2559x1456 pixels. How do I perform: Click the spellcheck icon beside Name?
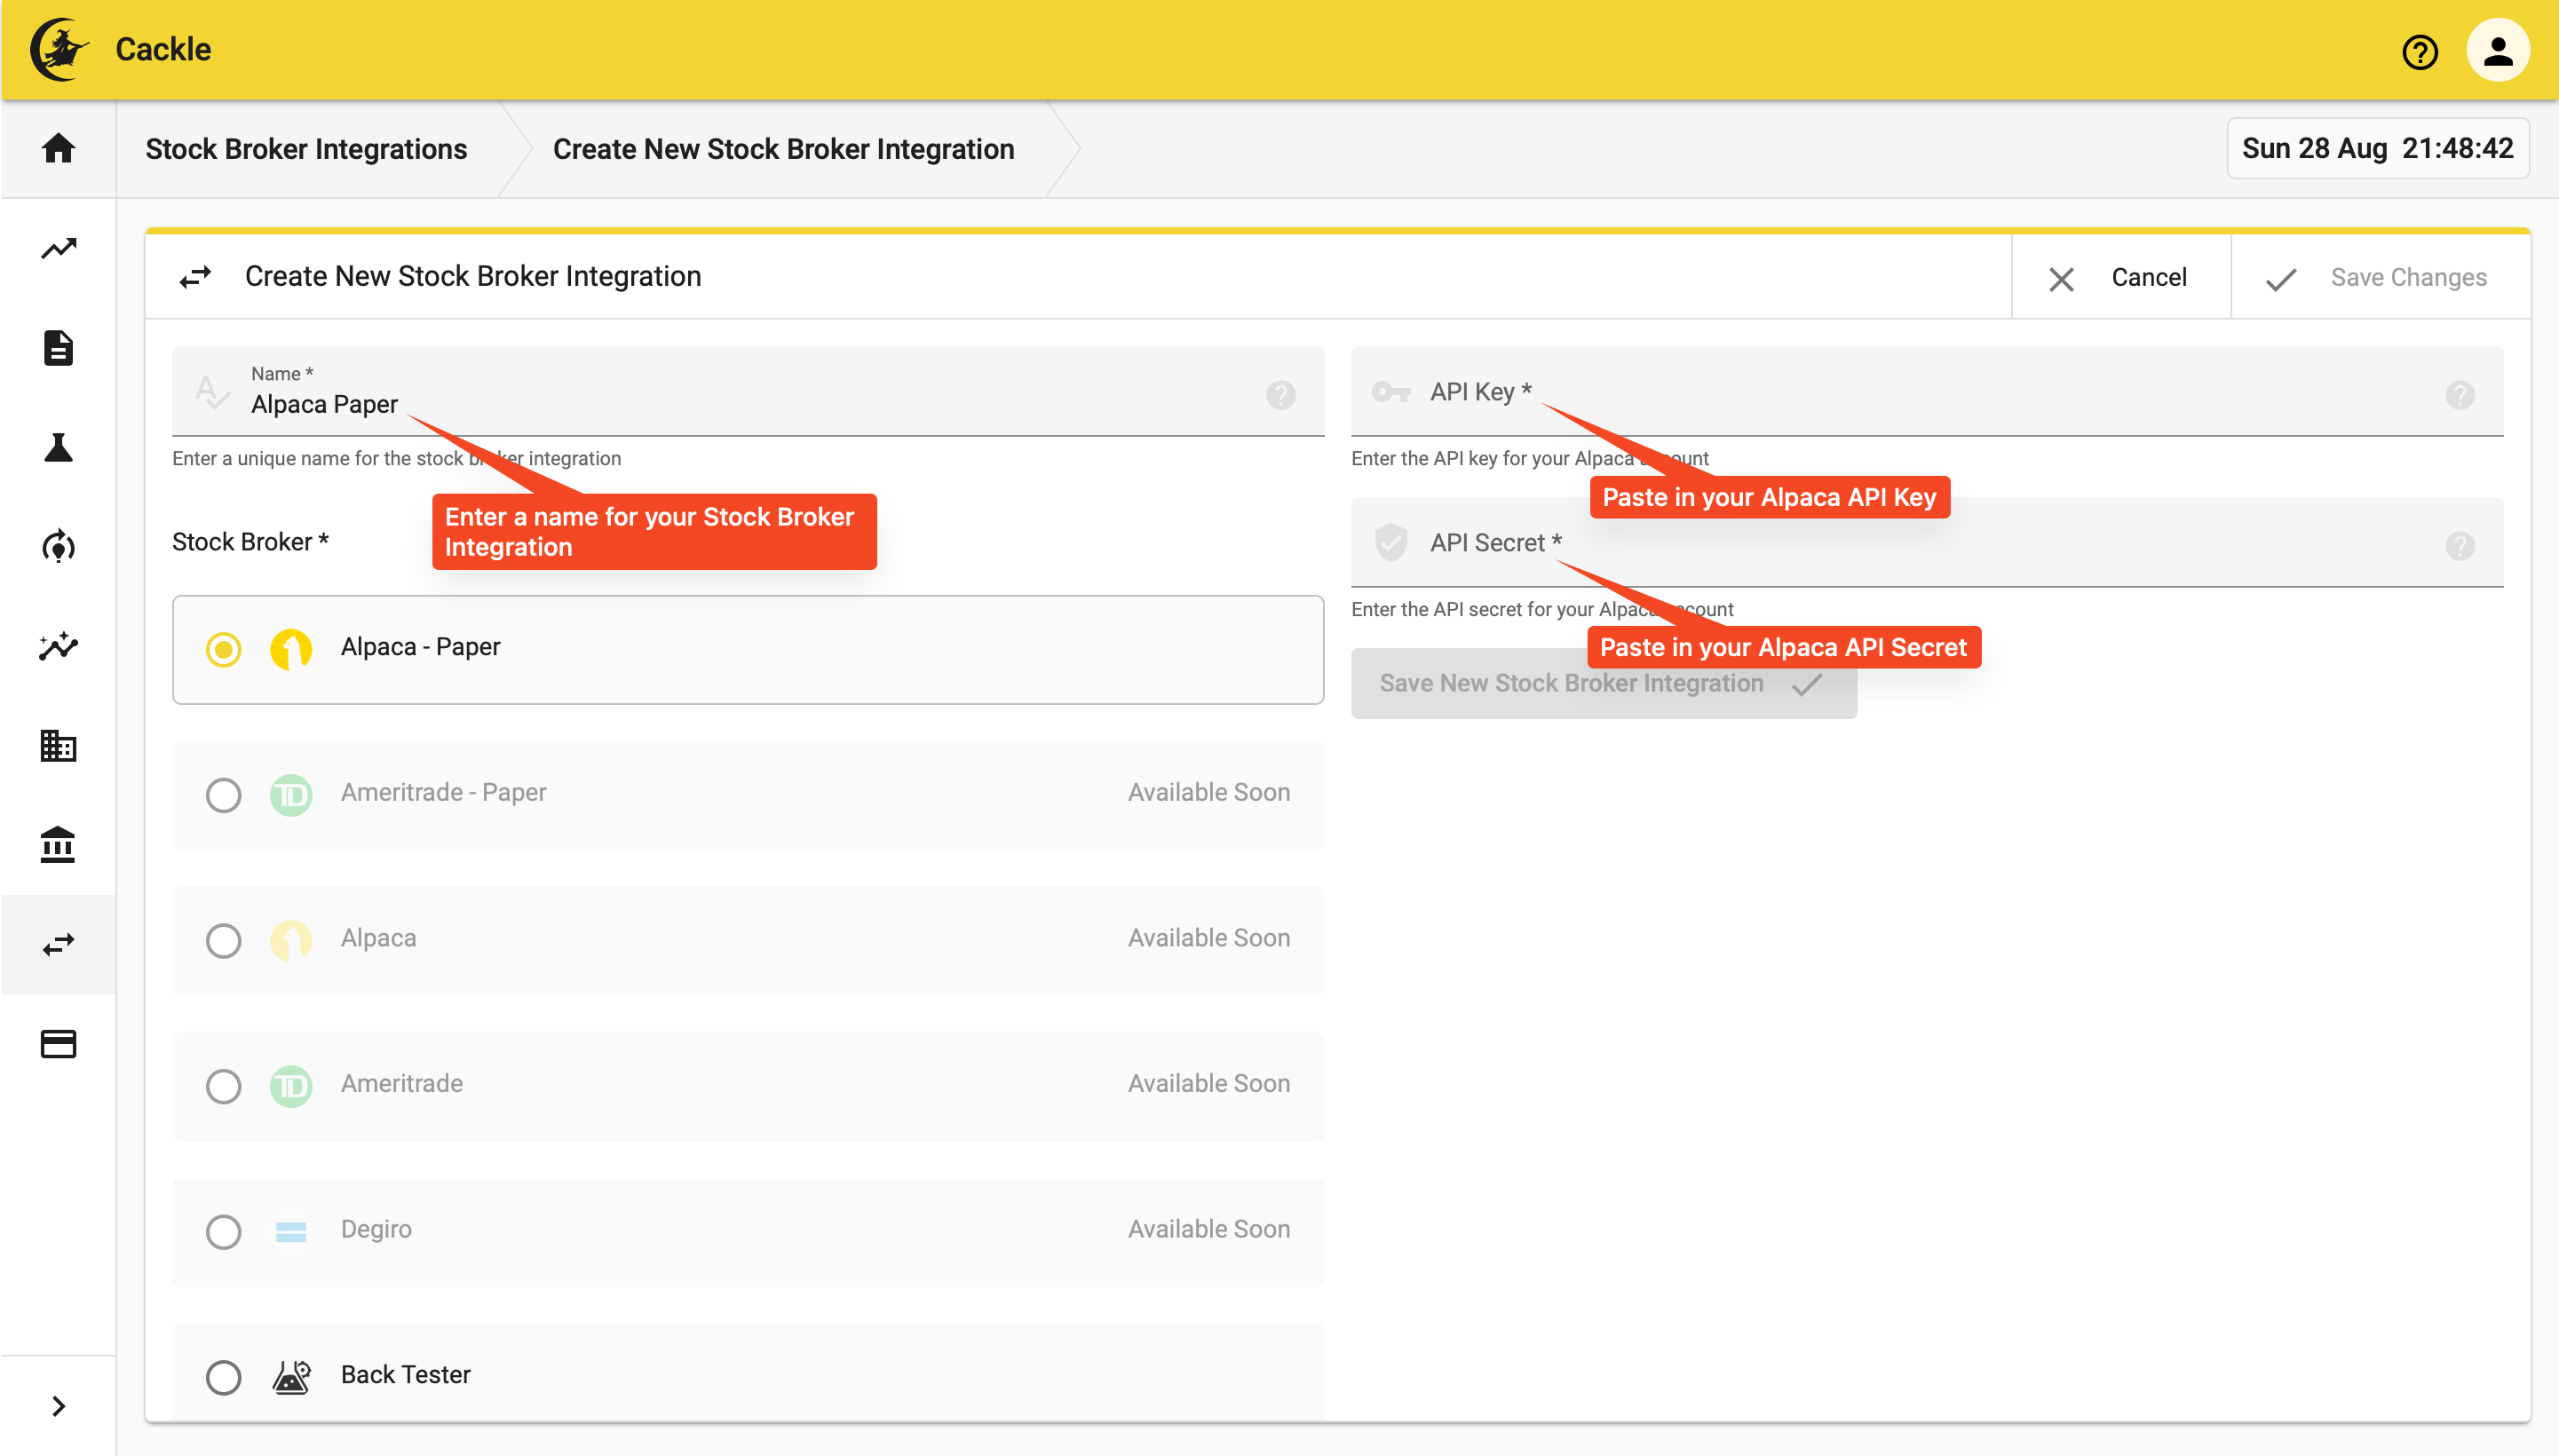[212, 392]
